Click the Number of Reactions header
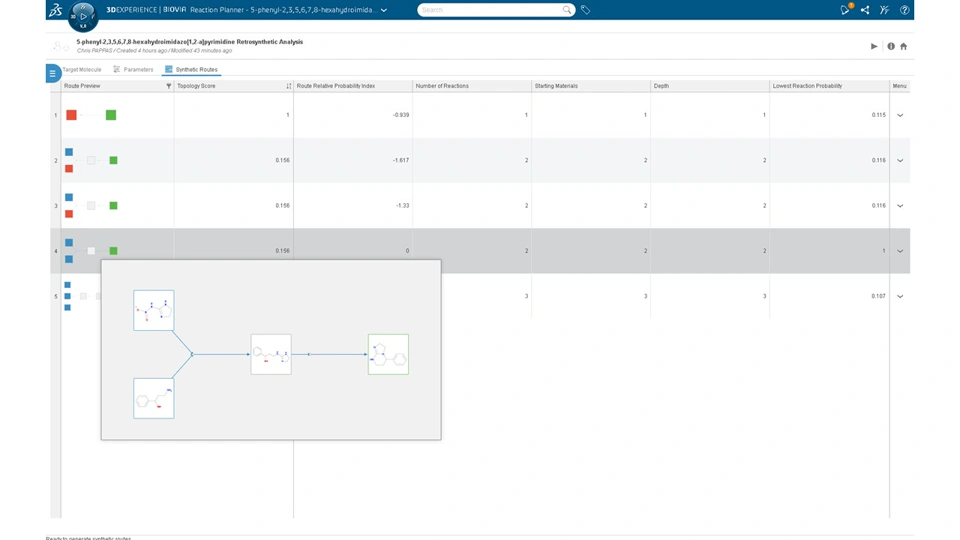The width and height of the screenshot is (960, 540). click(442, 86)
